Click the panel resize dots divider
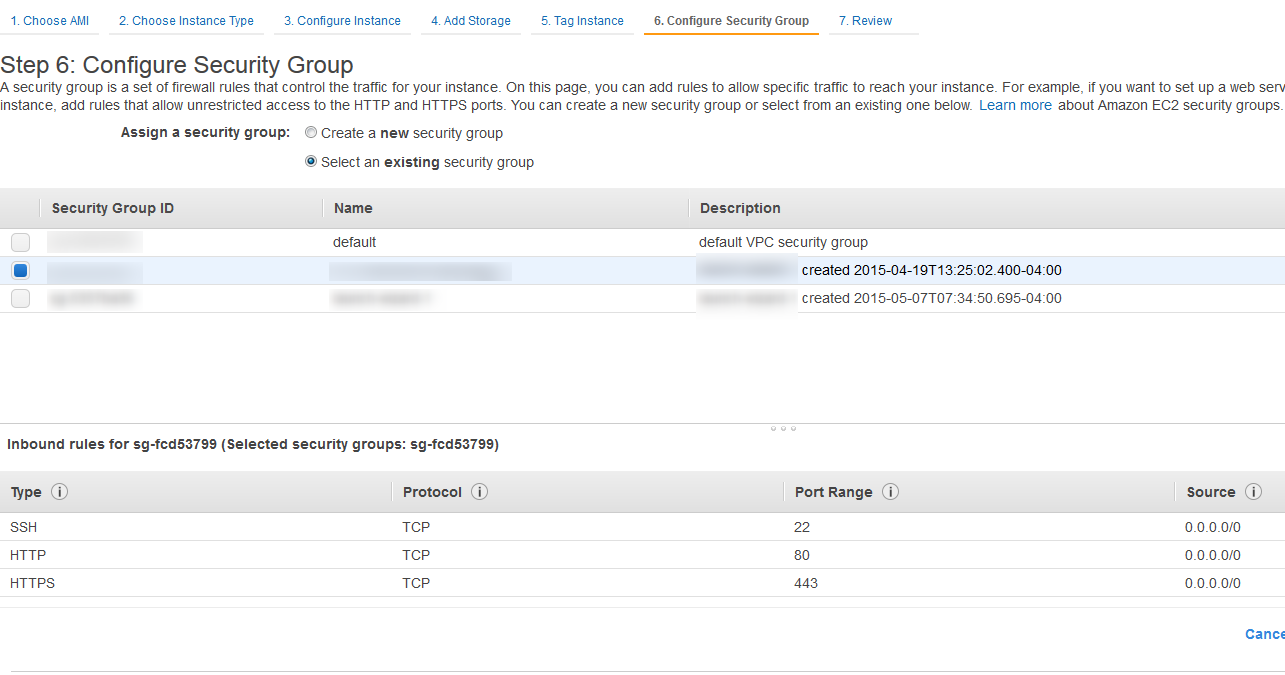The height and width of the screenshot is (675, 1285). tap(782, 428)
